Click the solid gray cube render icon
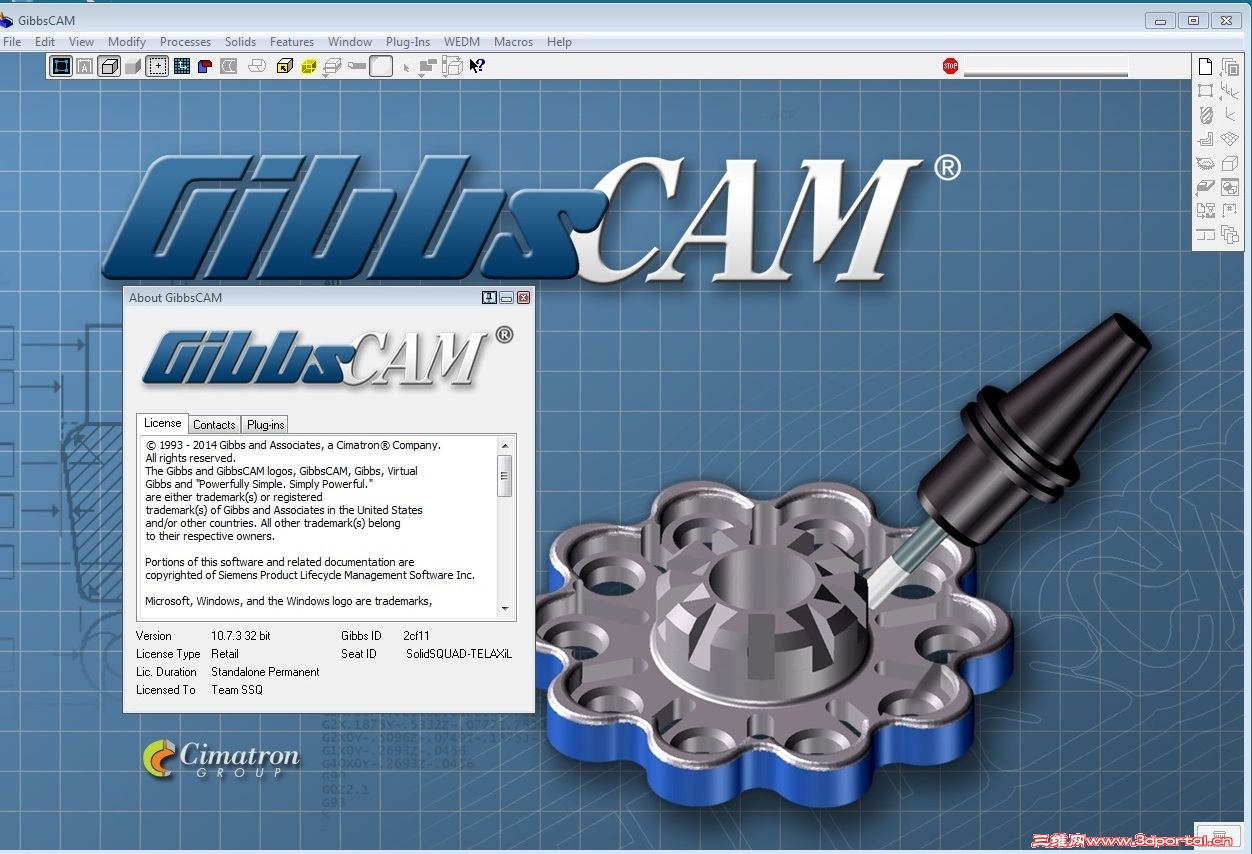1252x854 pixels. (x=133, y=66)
